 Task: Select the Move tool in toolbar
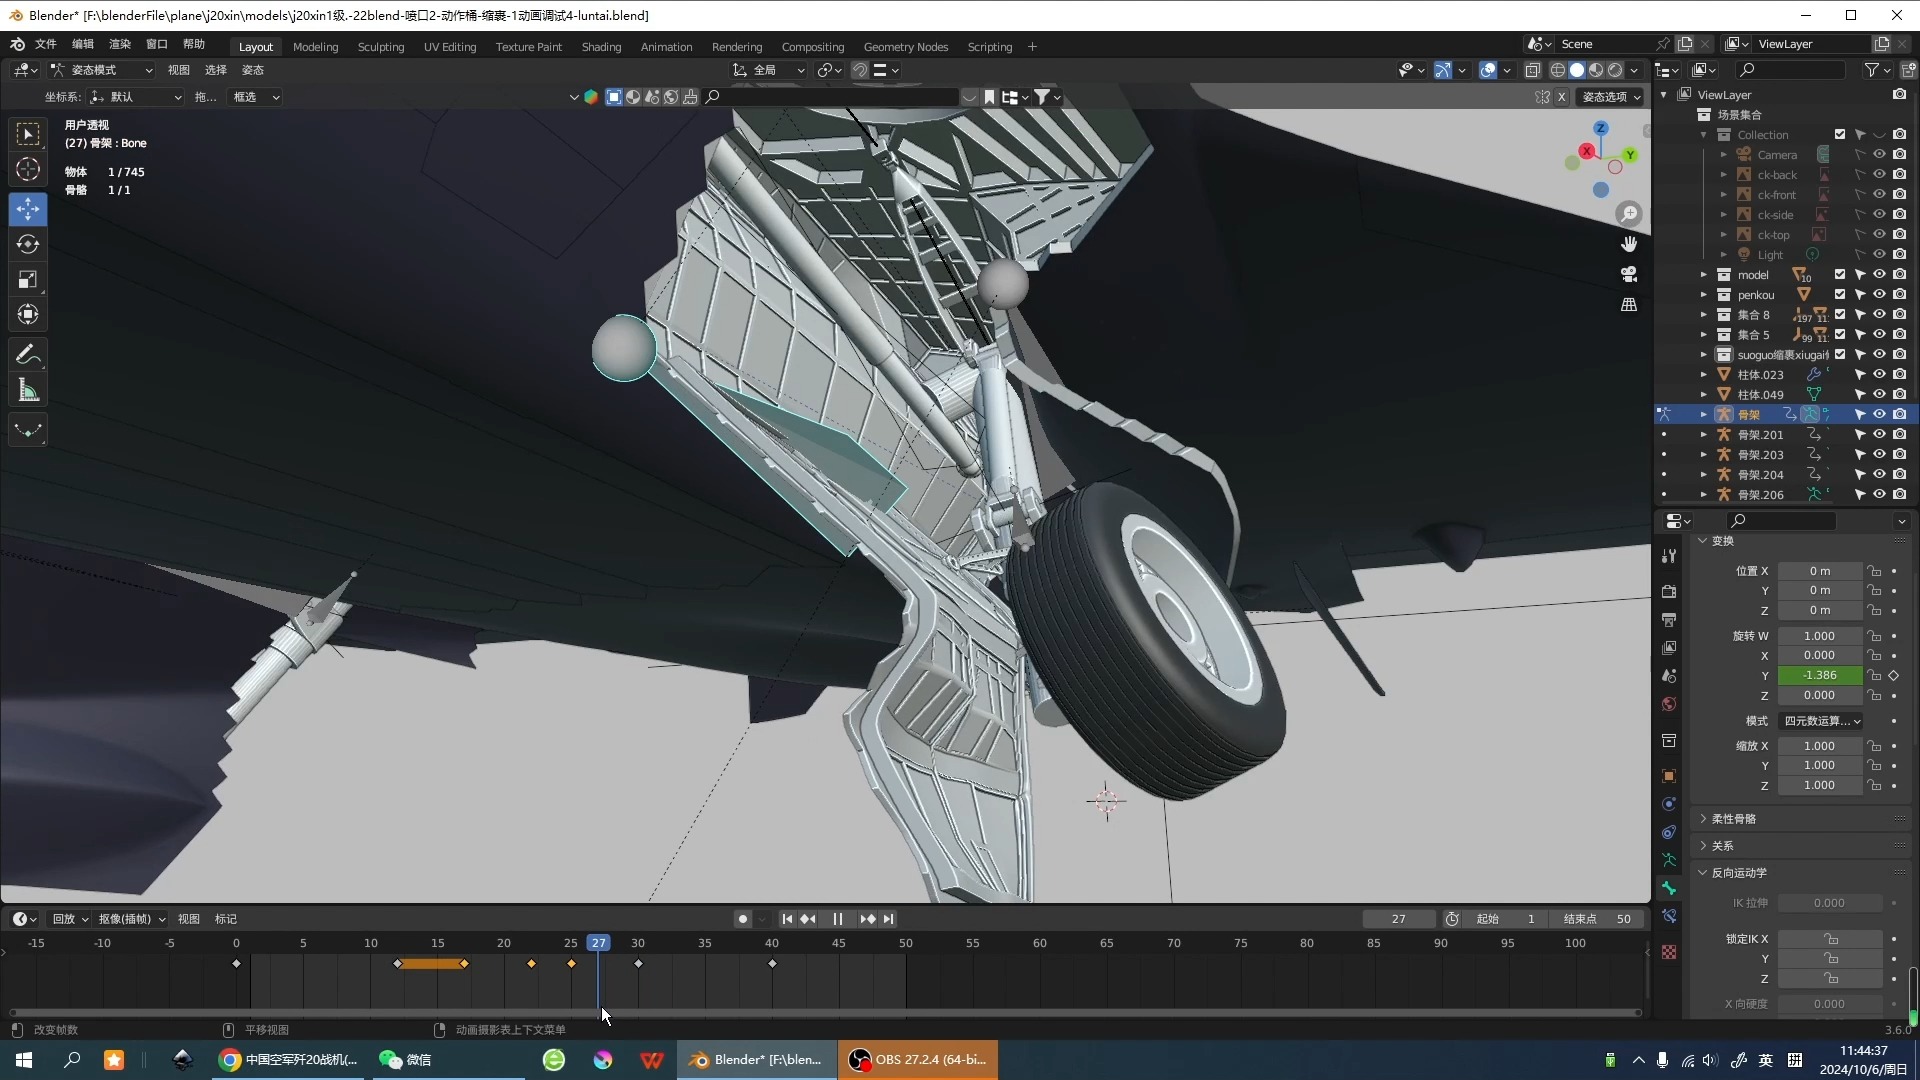[28, 209]
